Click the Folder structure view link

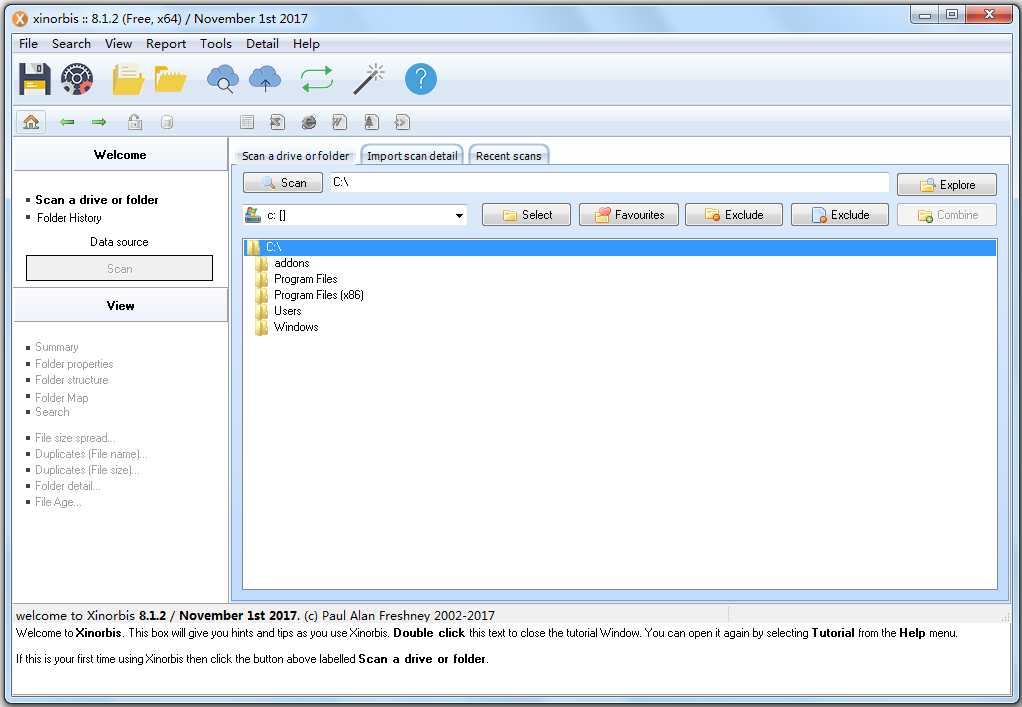click(72, 380)
